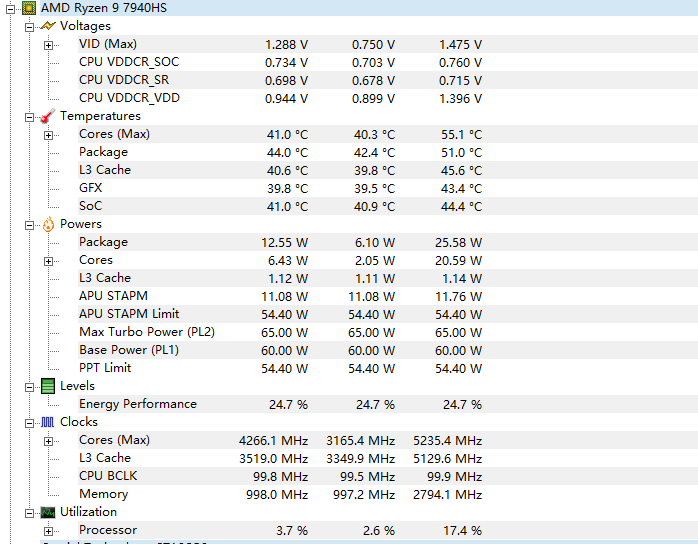The height and width of the screenshot is (544, 698).
Task: Click the Utilization graph icon
Action: pos(48,512)
